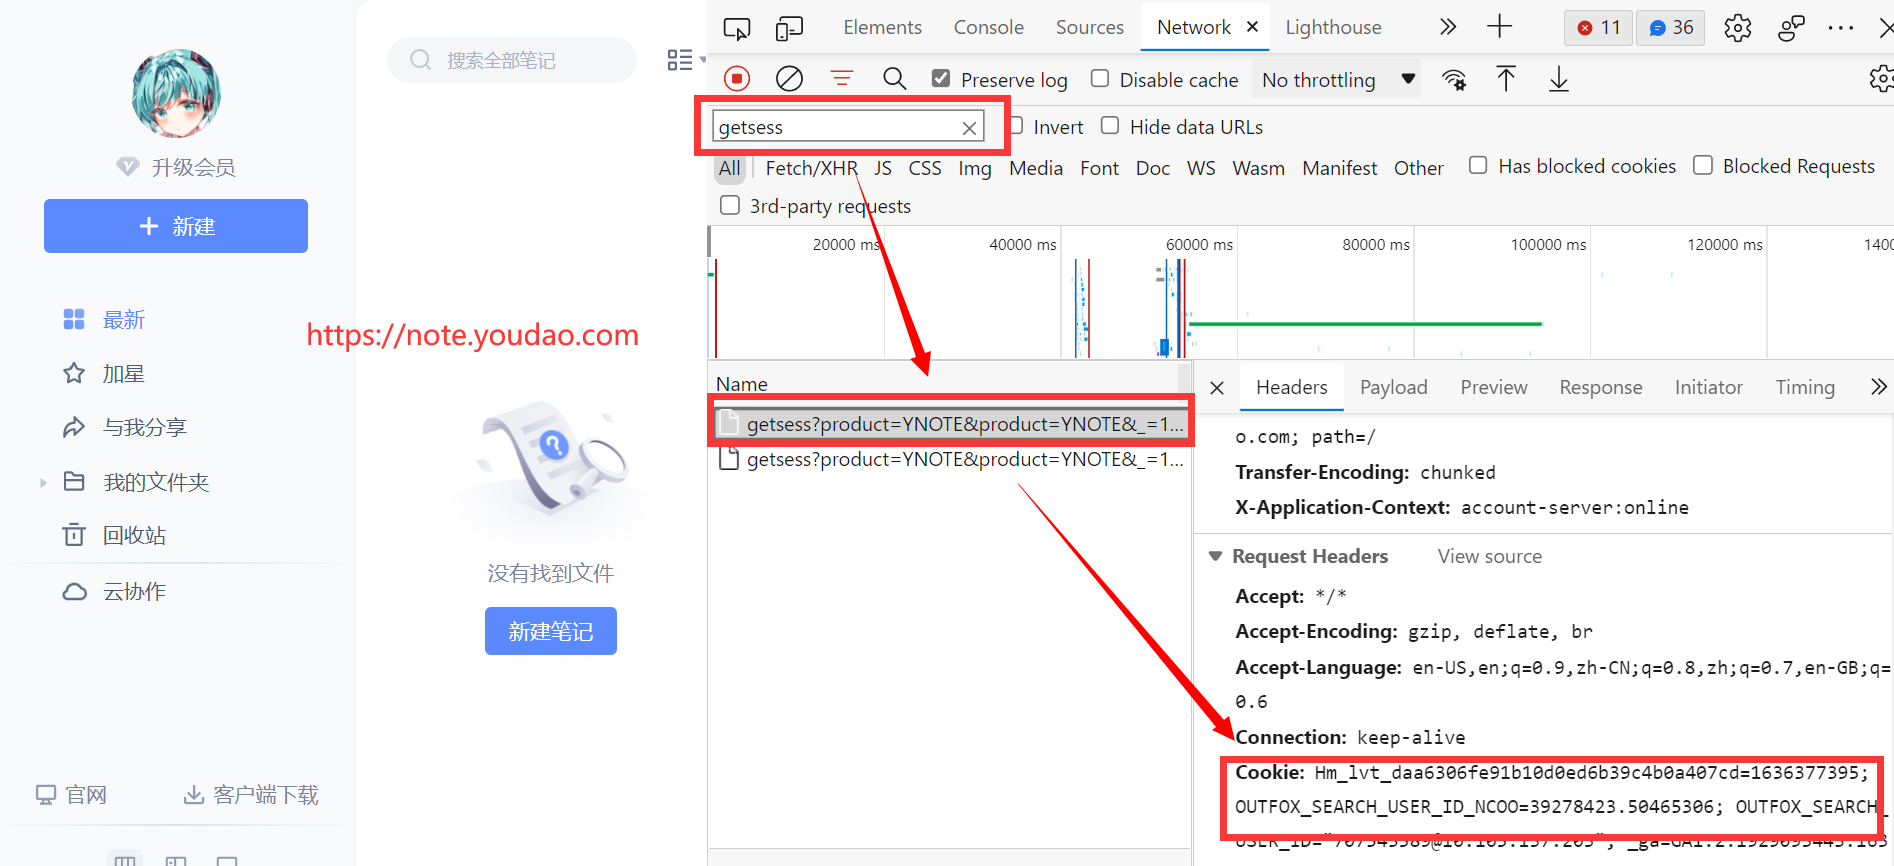Image resolution: width=1894 pixels, height=866 pixels.
Task: Click the search magnifier in the notes search box
Action: click(421, 60)
